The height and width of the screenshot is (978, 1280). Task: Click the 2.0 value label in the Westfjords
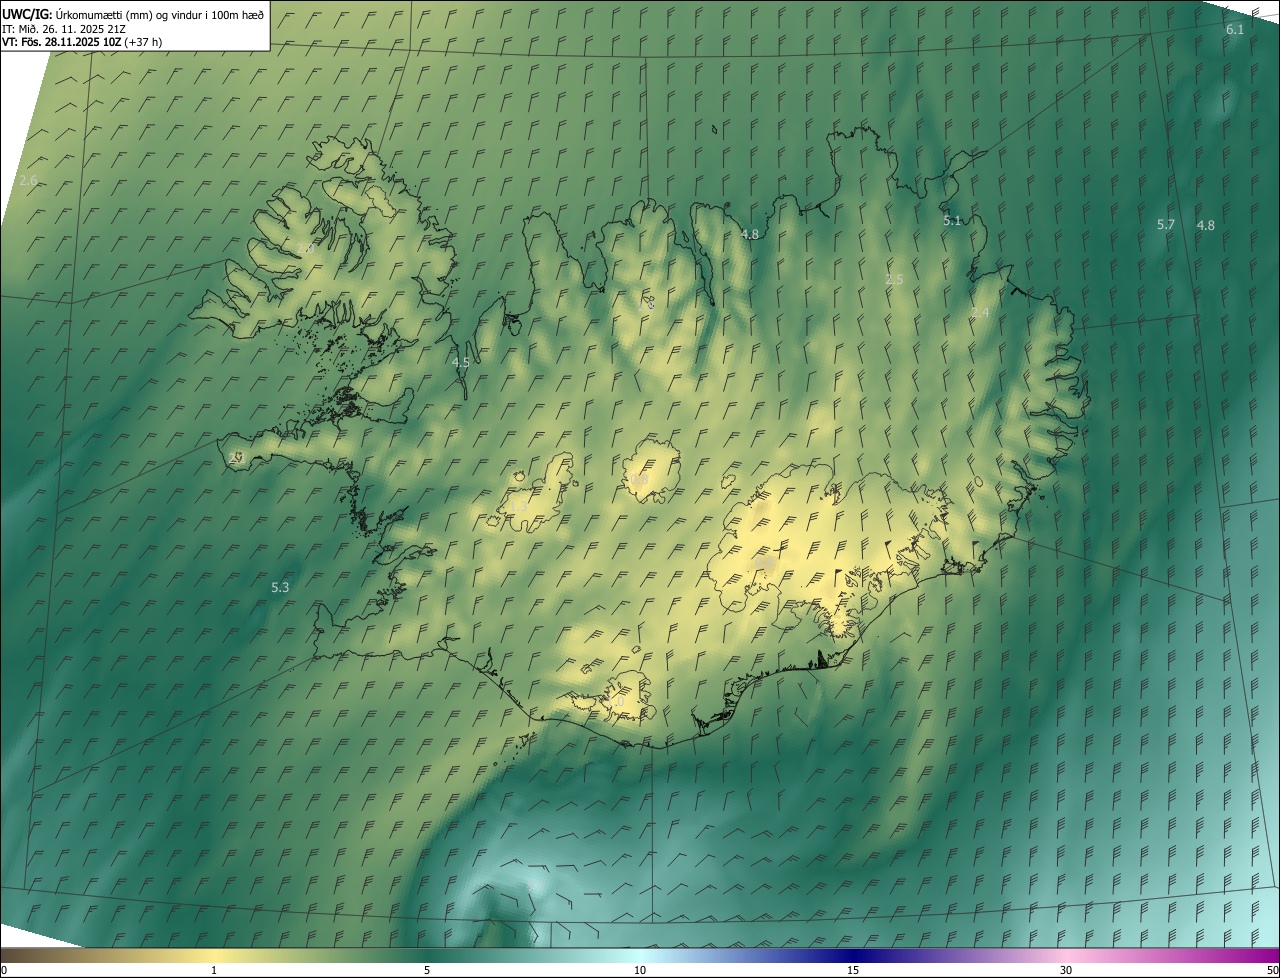pyautogui.click(x=305, y=249)
